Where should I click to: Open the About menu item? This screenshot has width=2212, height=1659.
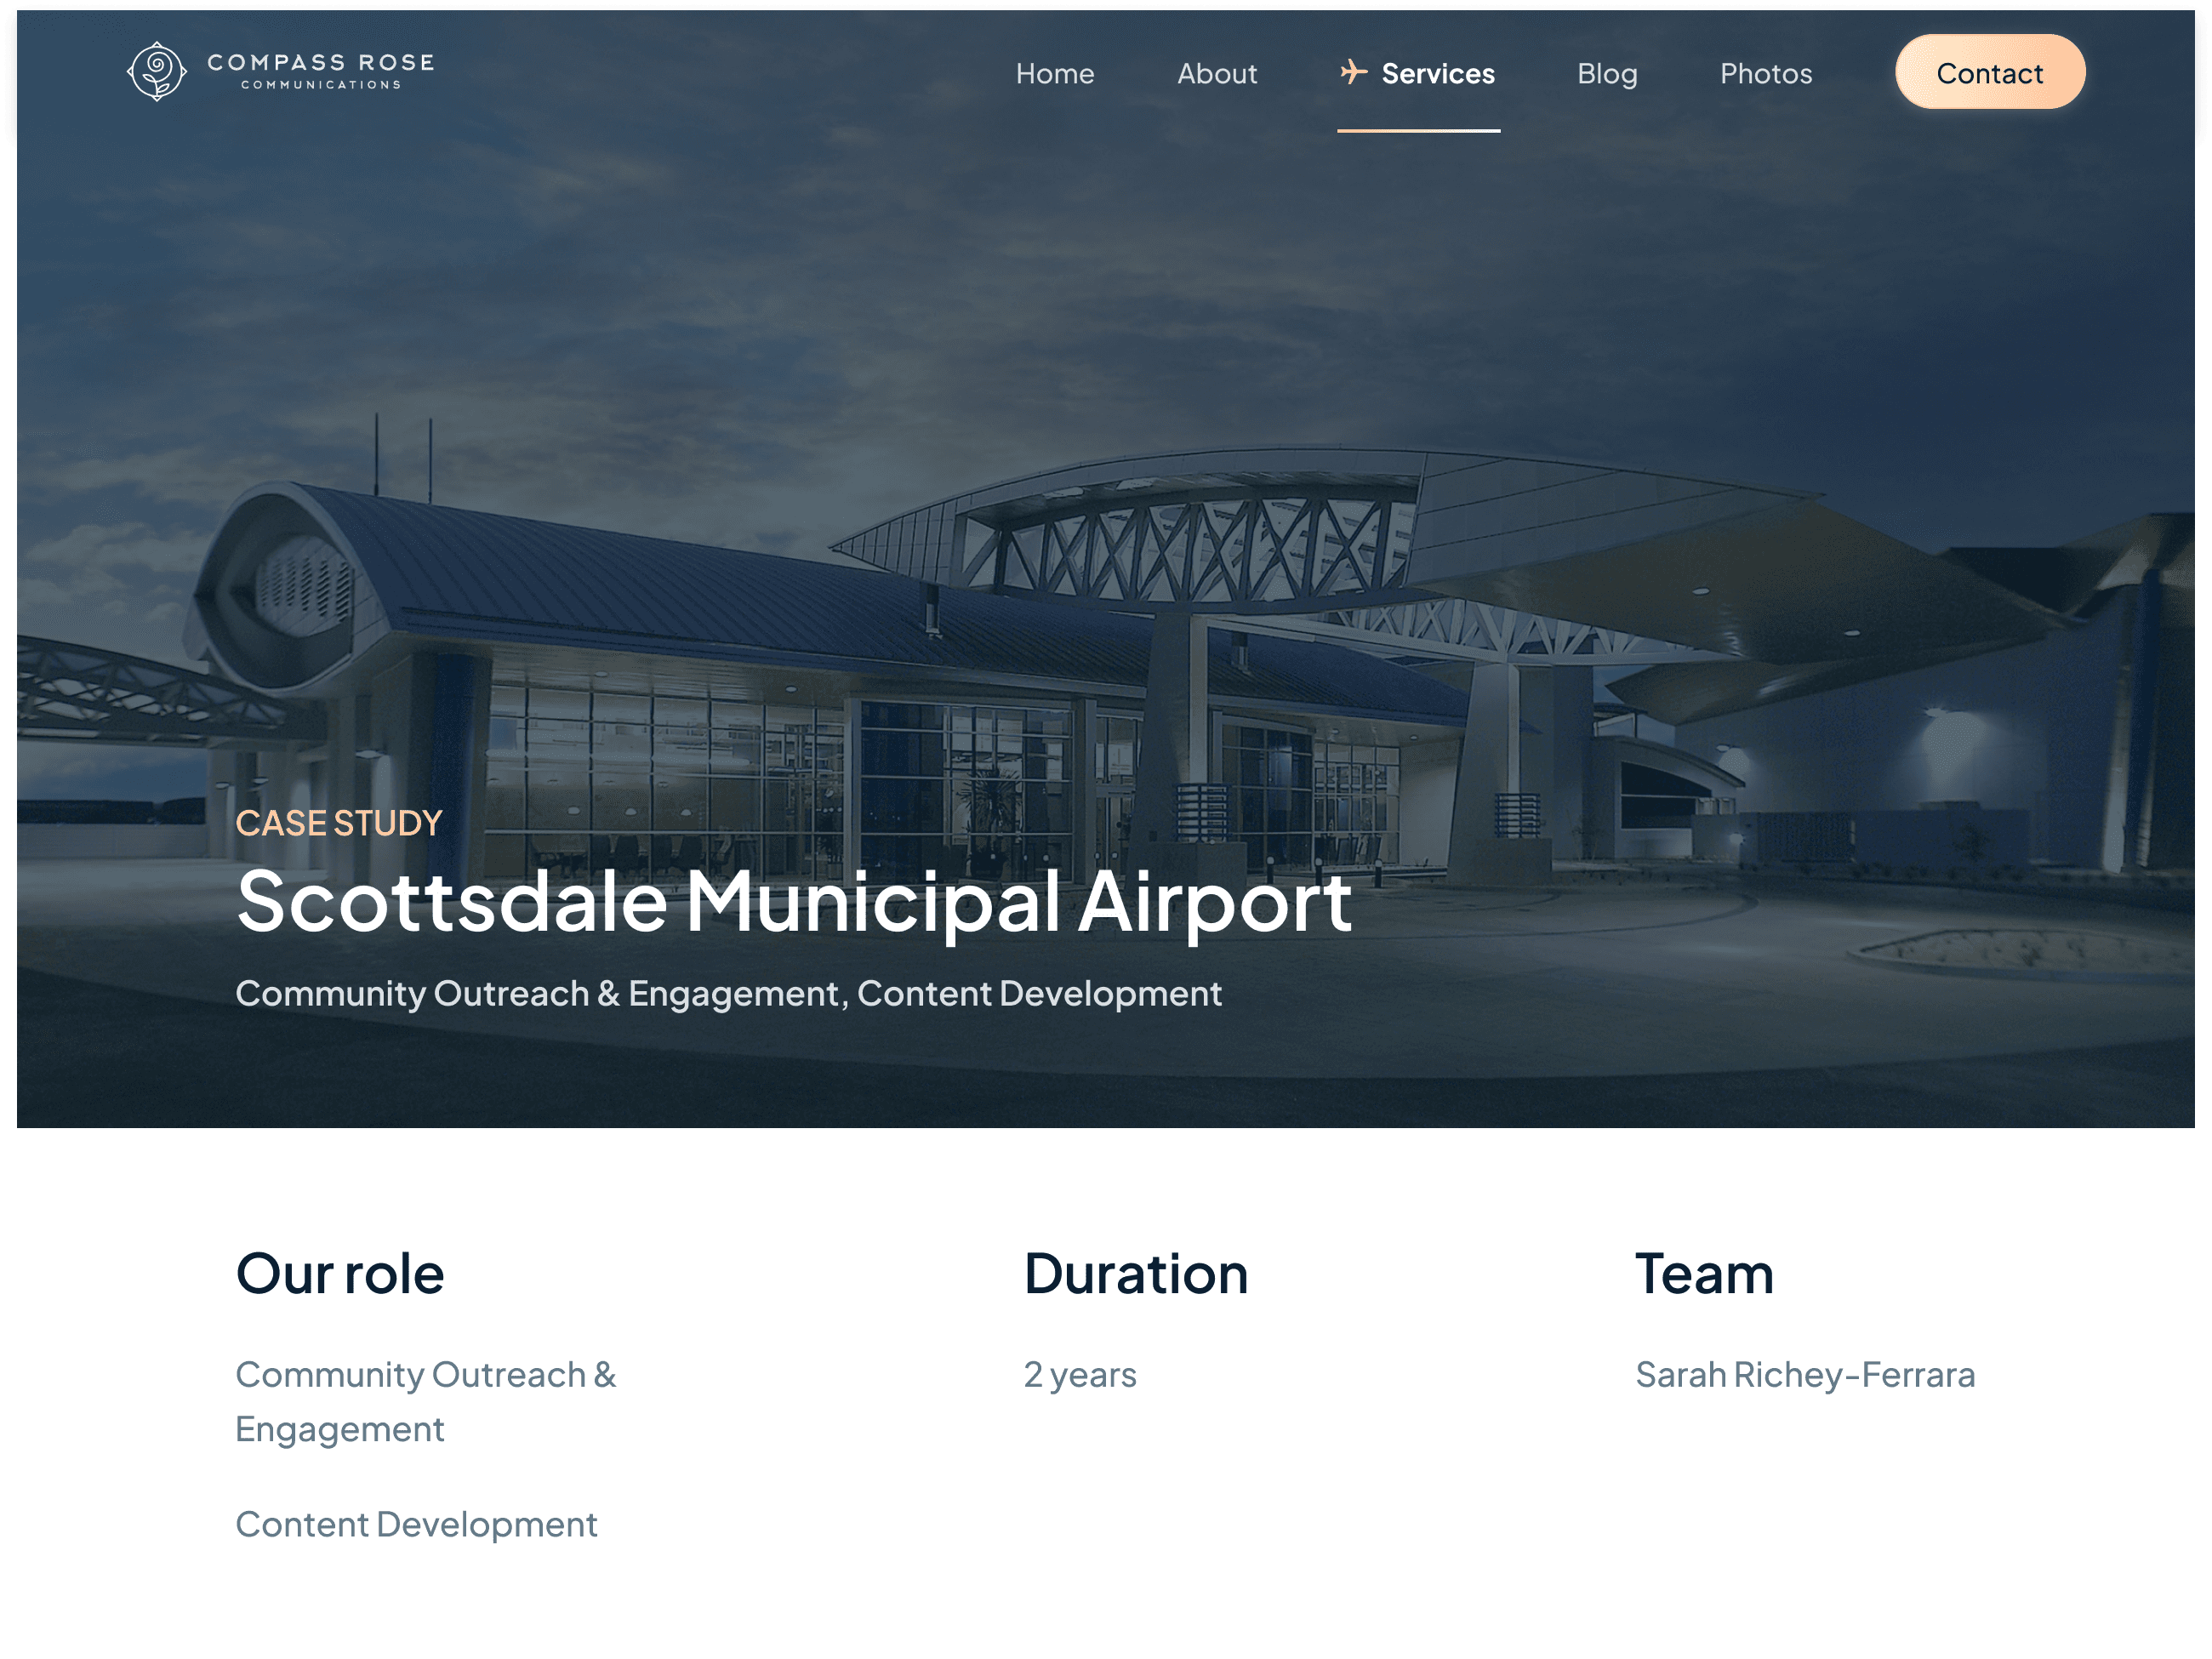click(x=1216, y=73)
